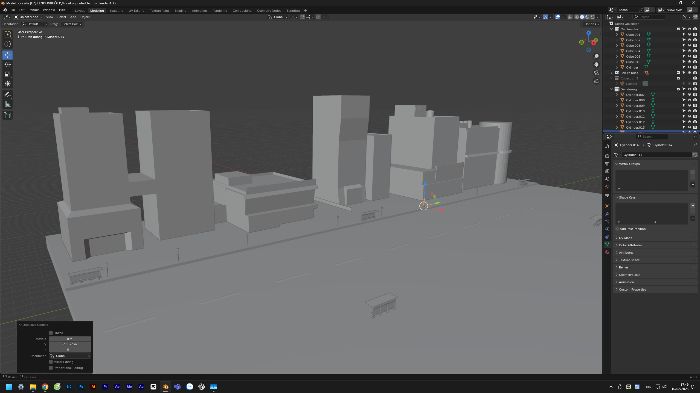Viewport: 700px width, 393px height.
Task: Select the Rotate tool
Action: [x=8, y=64]
